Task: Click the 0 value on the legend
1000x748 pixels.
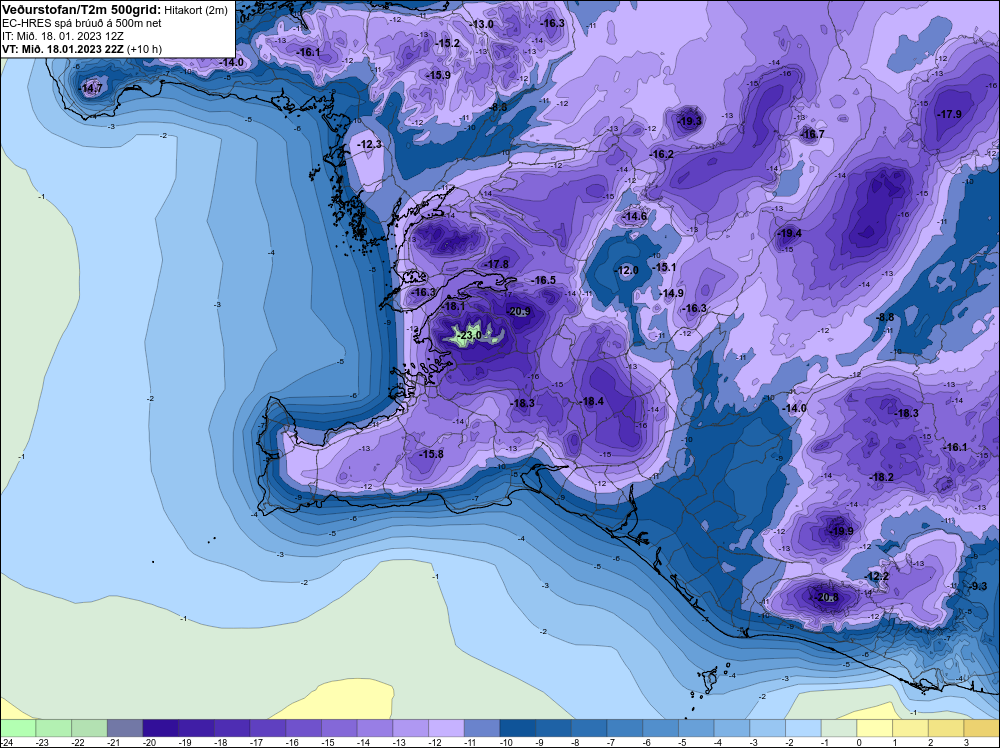Action: [859, 742]
